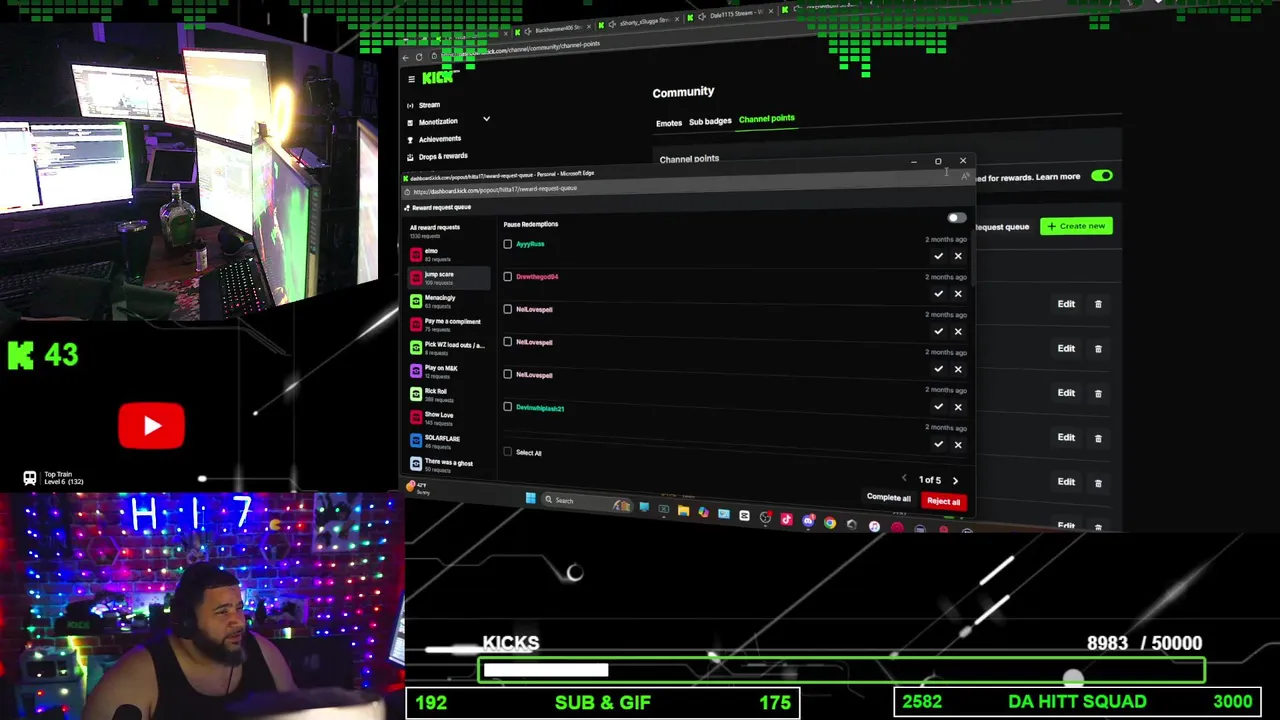
Task: Check the AyyyRuss request checkbox
Action: pyautogui.click(x=508, y=244)
